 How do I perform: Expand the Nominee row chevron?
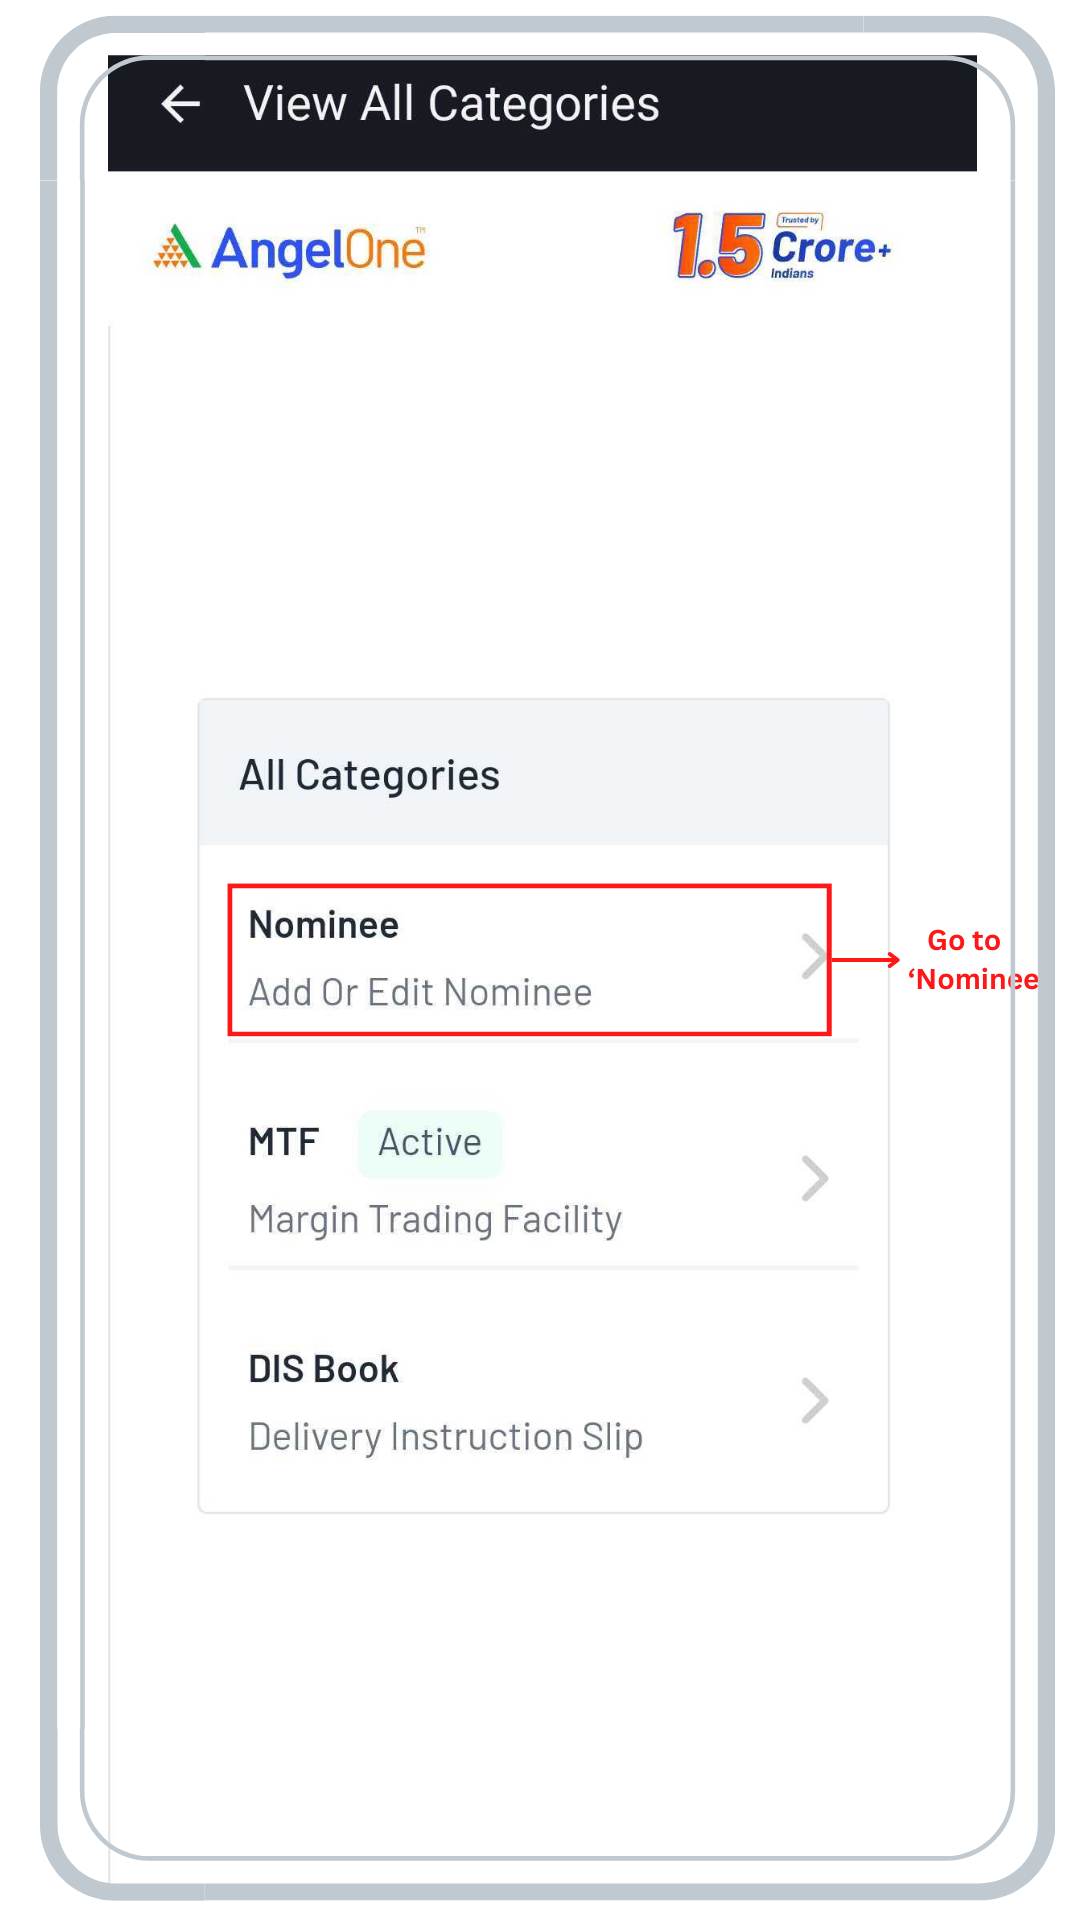(814, 957)
